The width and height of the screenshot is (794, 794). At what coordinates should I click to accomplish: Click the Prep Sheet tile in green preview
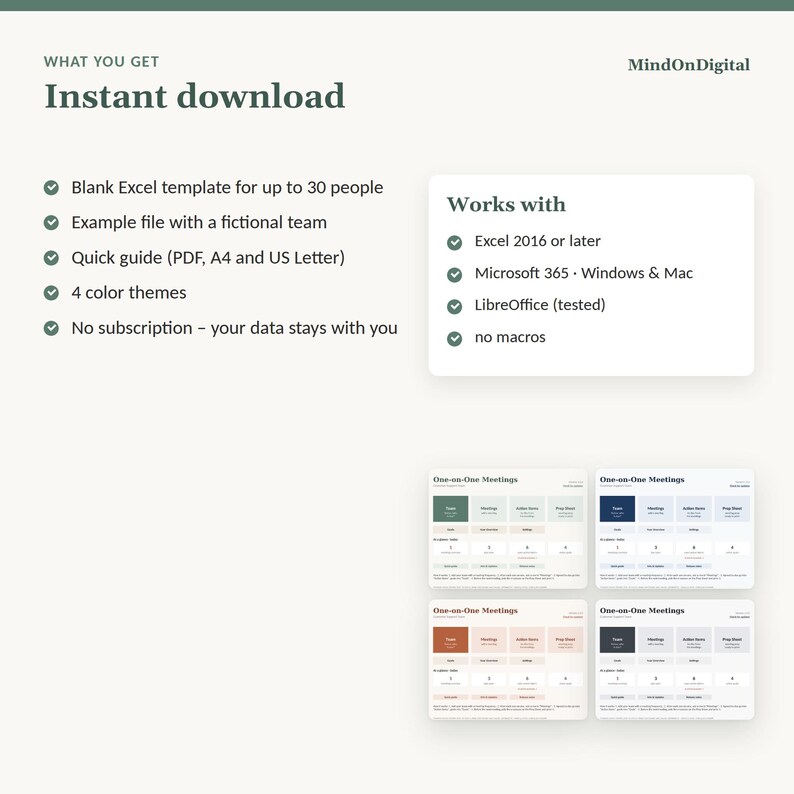(x=565, y=509)
